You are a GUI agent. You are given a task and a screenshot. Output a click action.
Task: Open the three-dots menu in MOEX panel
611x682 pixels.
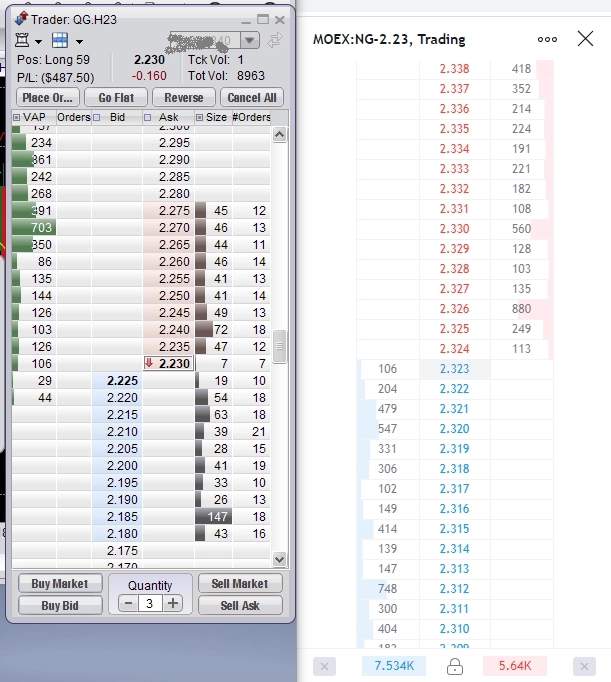click(x=547, y=39)
